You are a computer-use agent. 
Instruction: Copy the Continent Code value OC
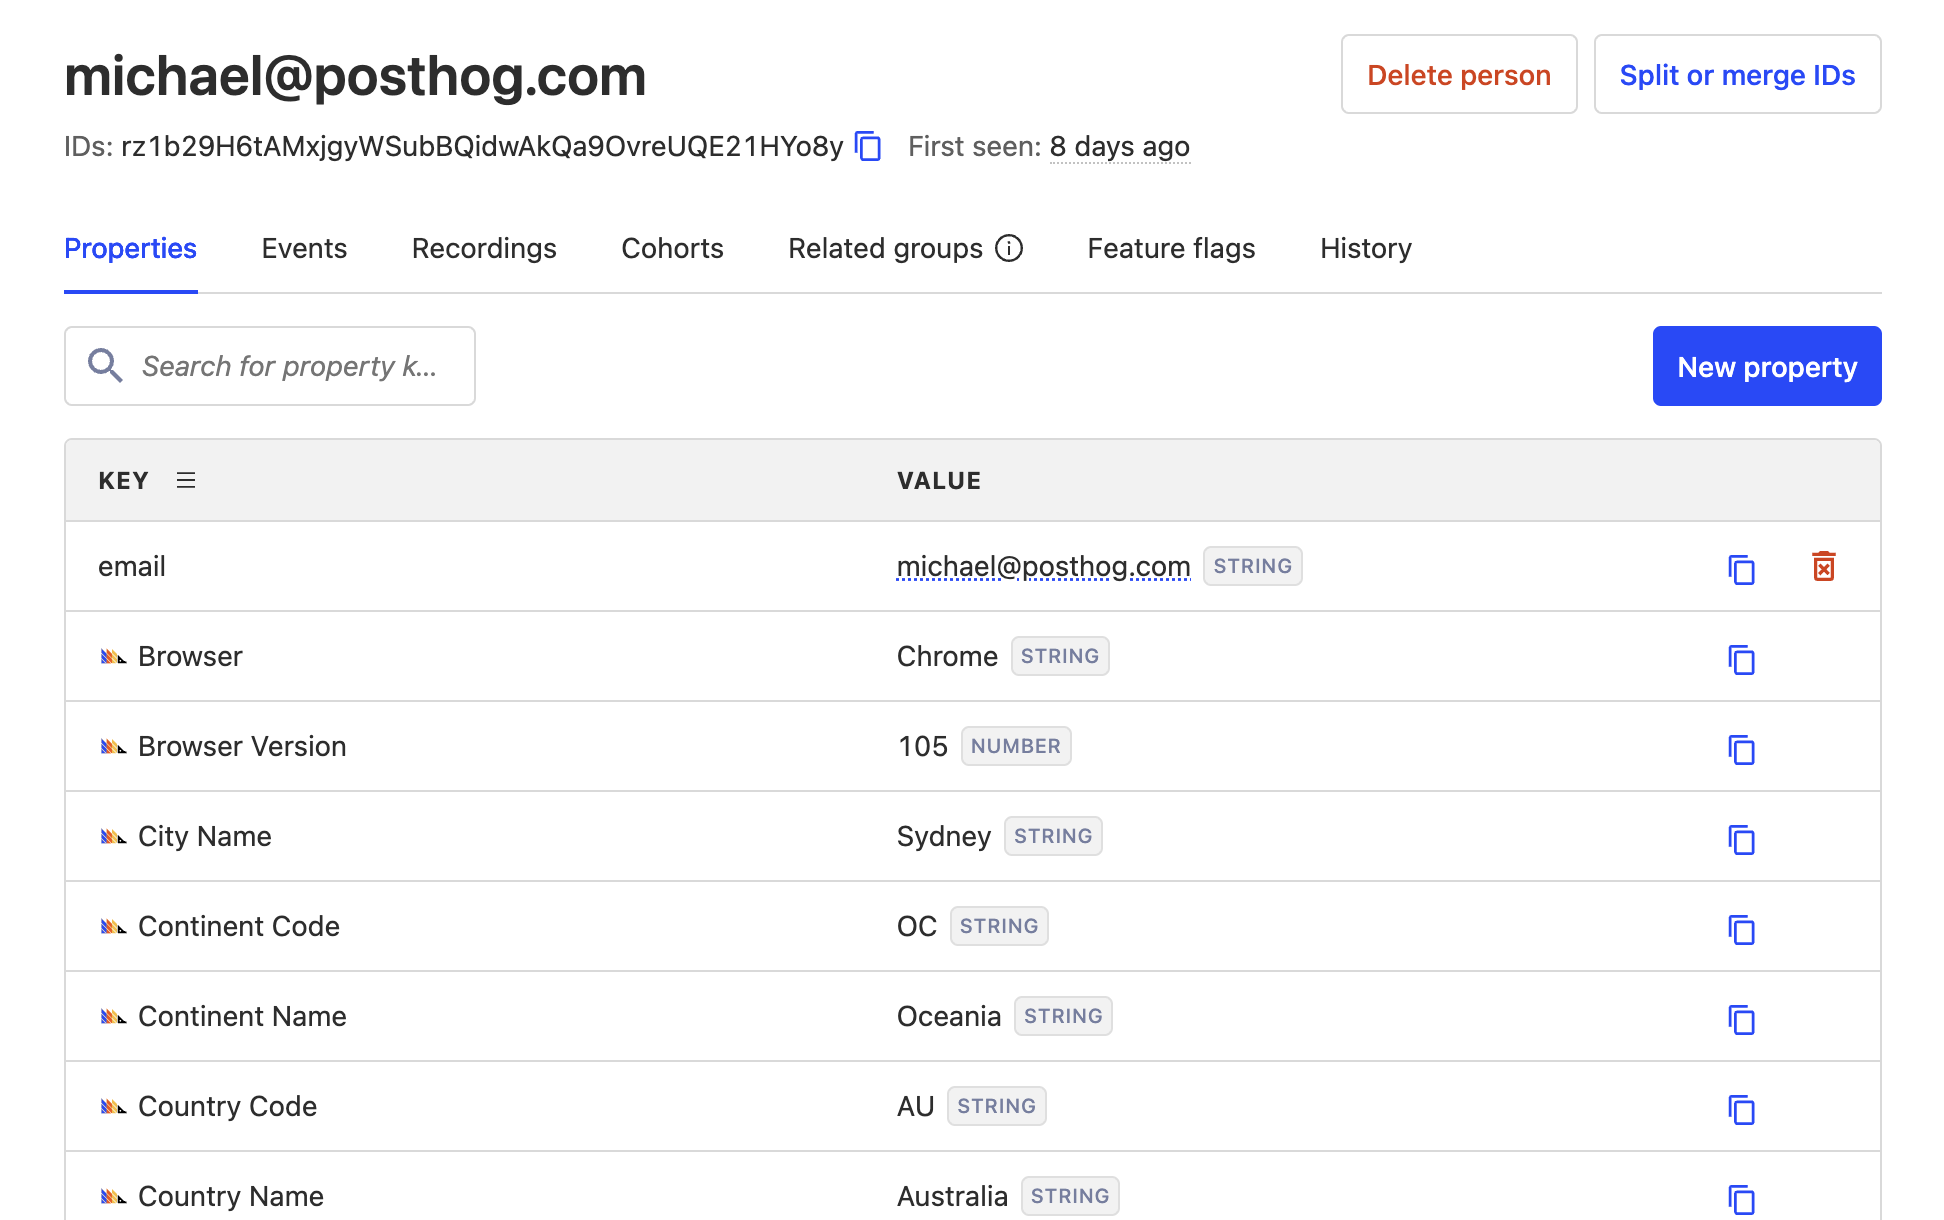pos(1741,928)
